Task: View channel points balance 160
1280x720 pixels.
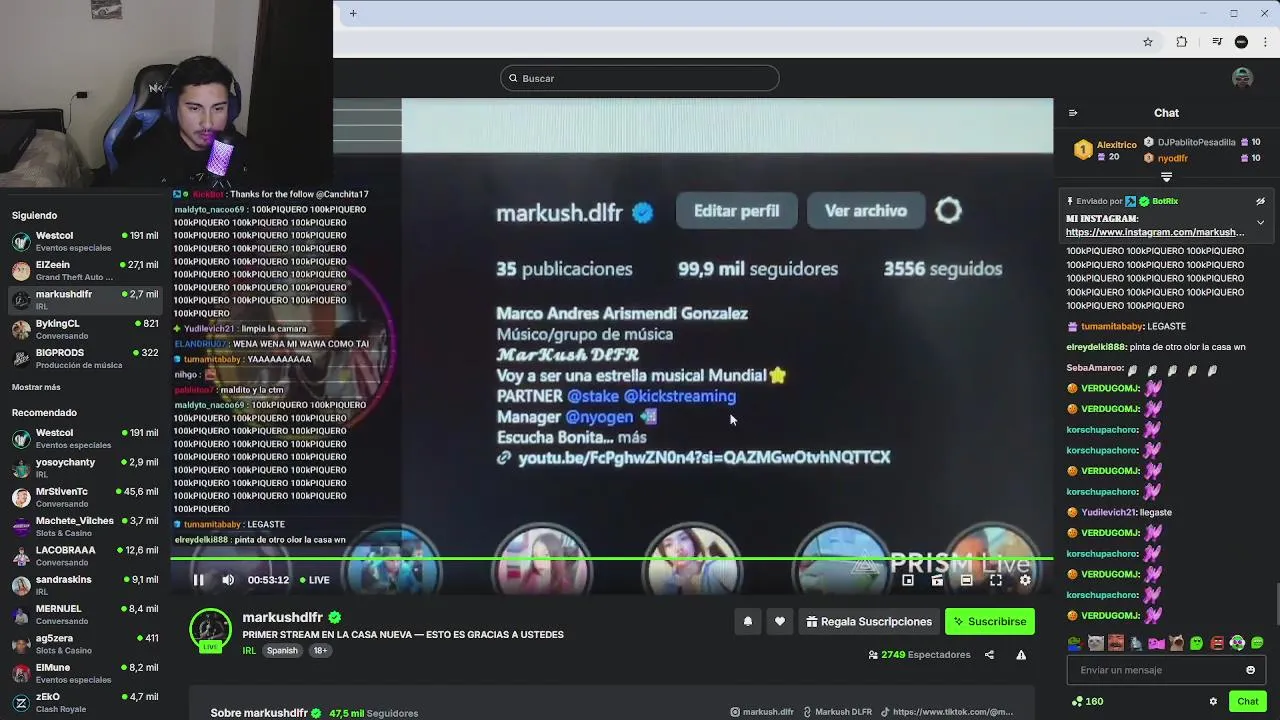Action: [x=1087, y=701]
